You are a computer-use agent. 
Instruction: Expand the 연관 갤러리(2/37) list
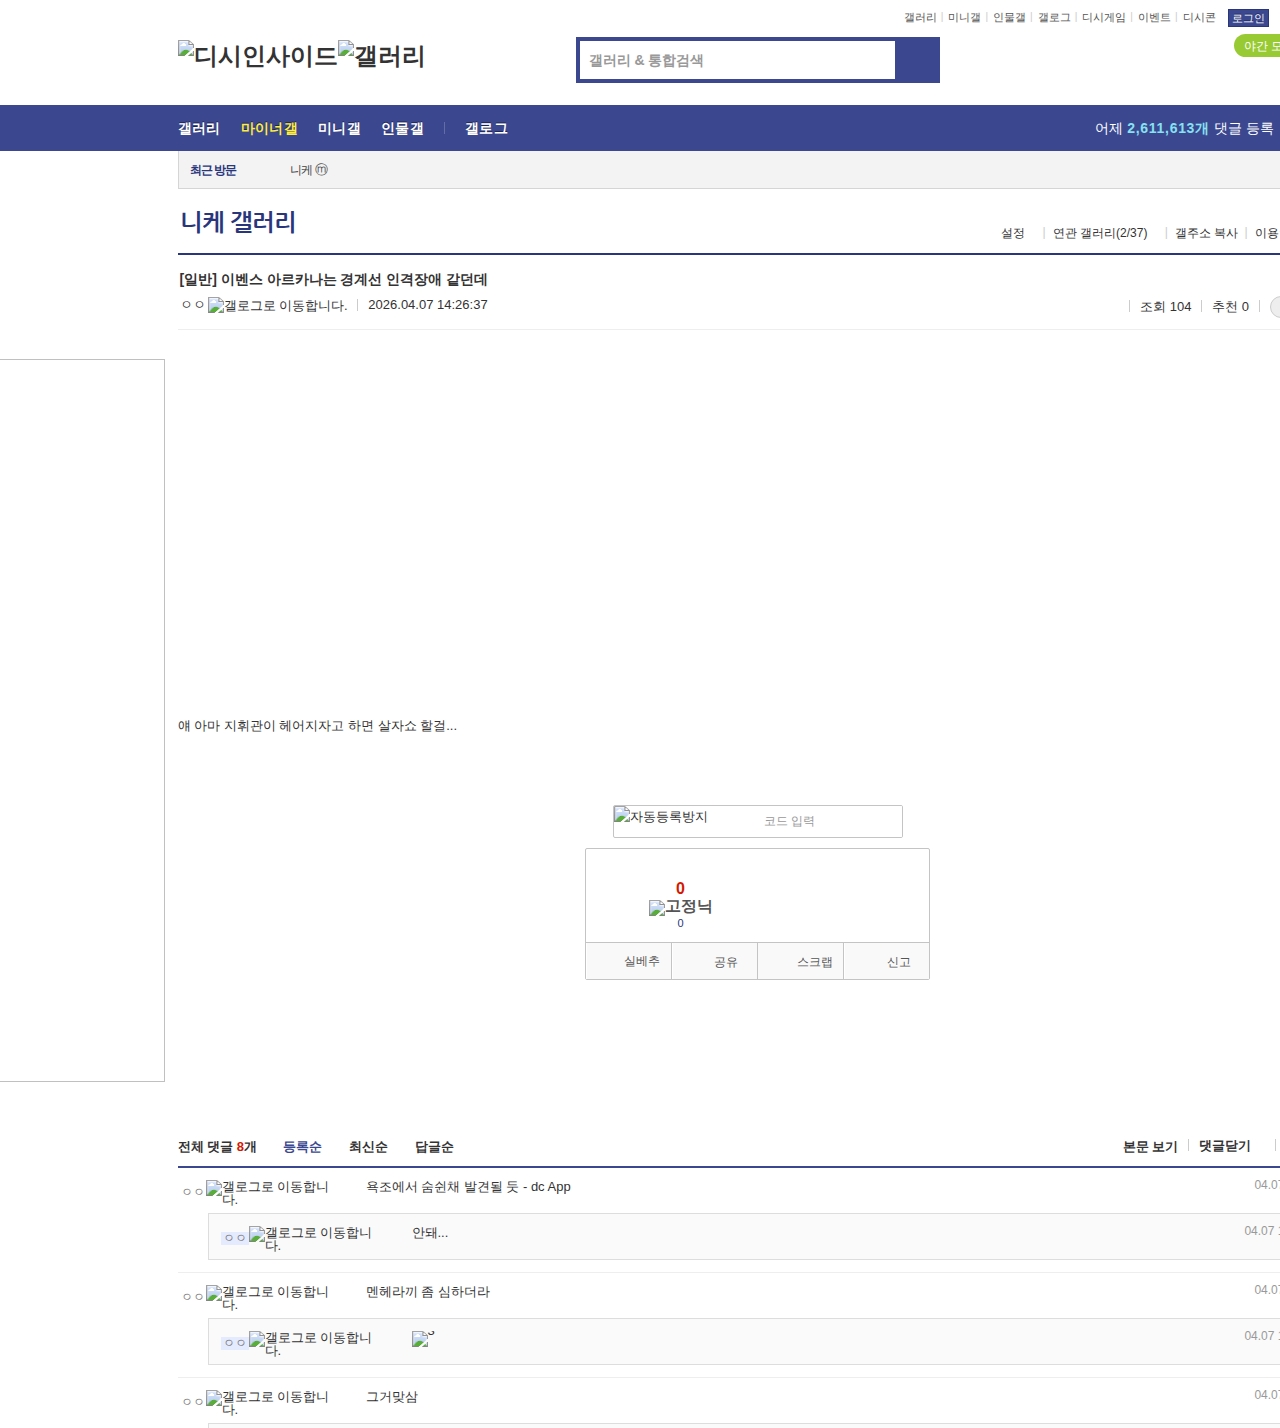tap(1099, 233)
